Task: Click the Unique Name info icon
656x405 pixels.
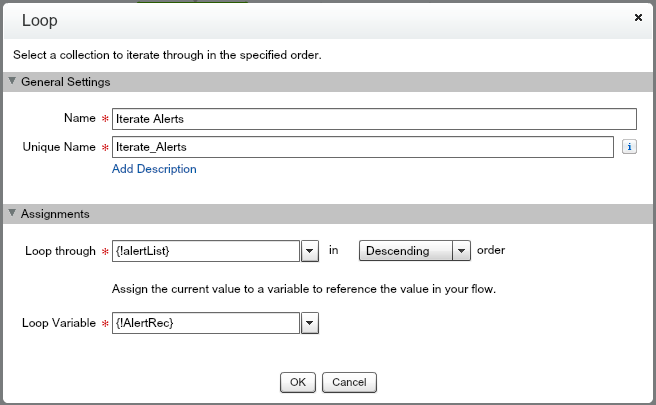Action: click(x=629, y=147)
